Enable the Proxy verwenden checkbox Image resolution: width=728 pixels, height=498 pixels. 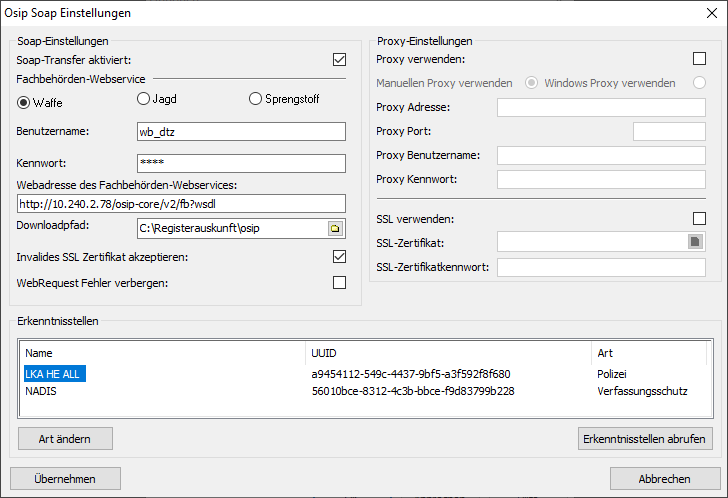(x=699, y=60)
